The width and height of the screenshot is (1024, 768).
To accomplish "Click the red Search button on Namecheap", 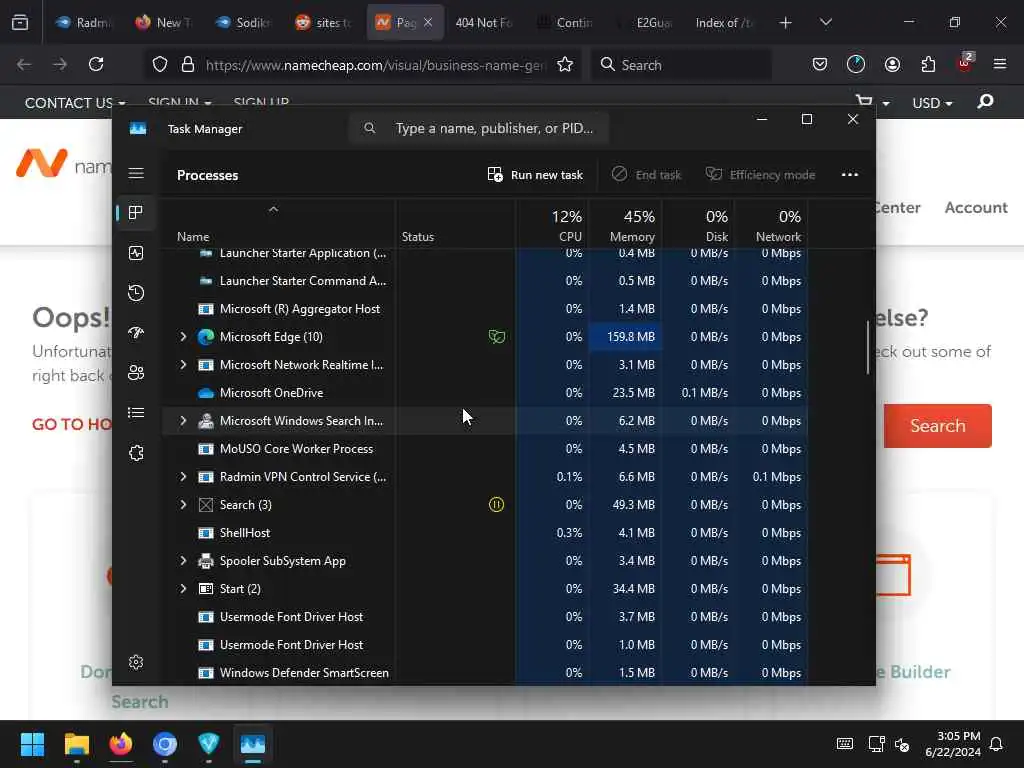I will point(937,426).
